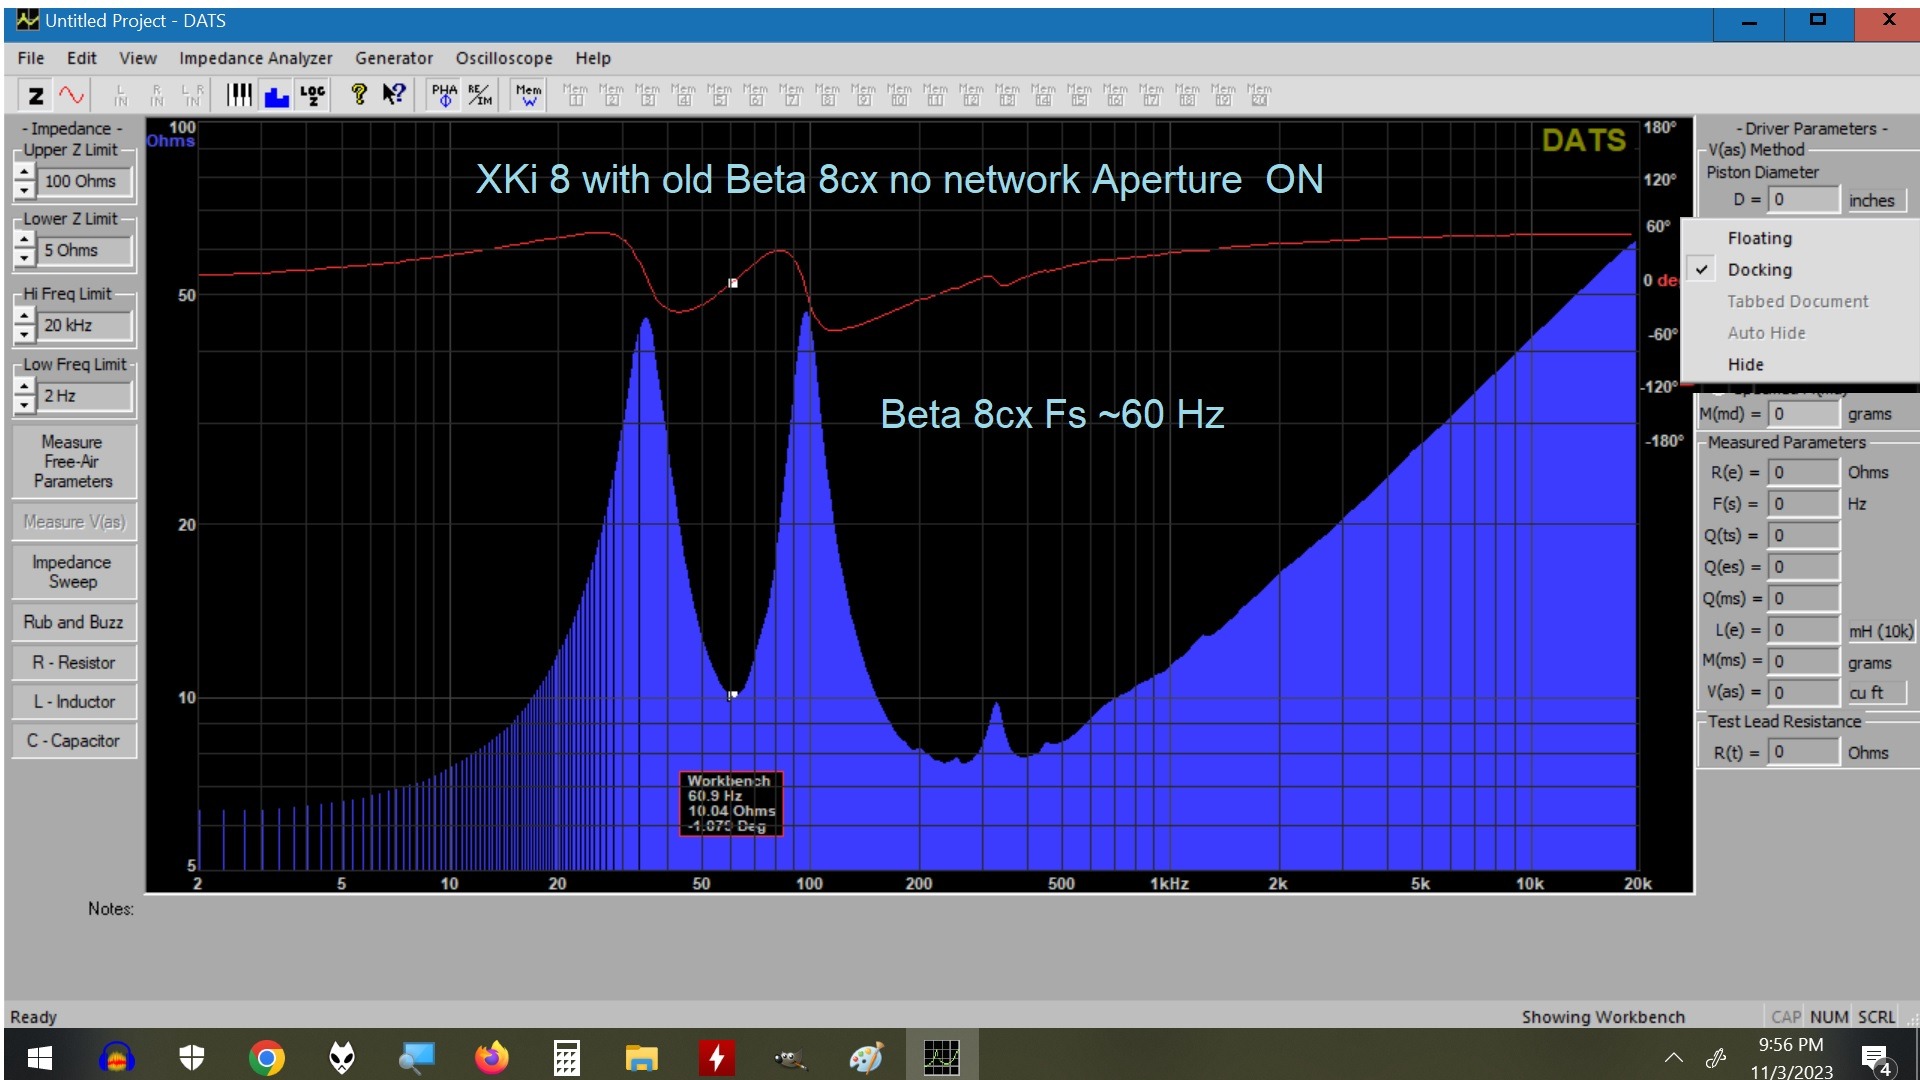The width and height of the screenshot is (1920, 1080).
Task: Select the checked Docking menu option
Action: [x=1800, y=269]
